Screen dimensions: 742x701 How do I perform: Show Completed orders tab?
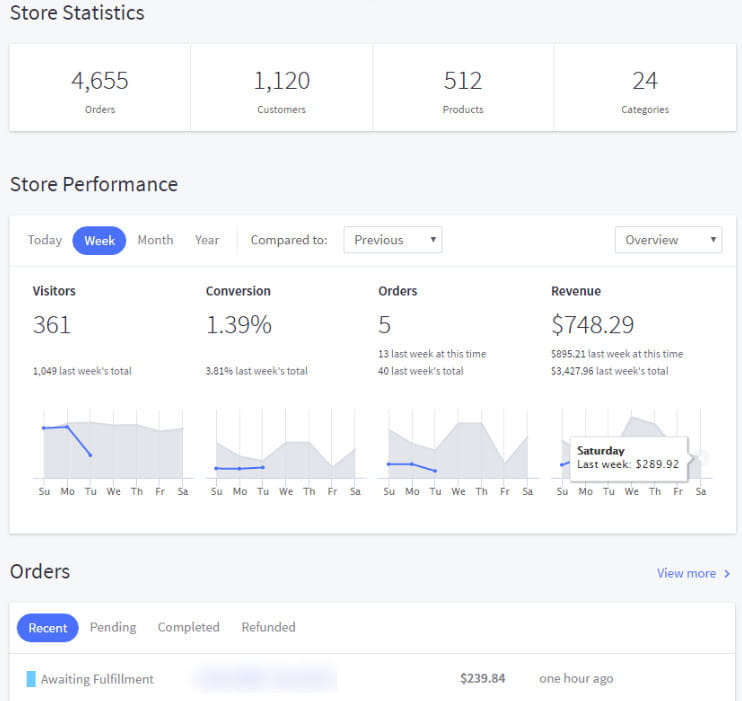(x=188, y=627)
